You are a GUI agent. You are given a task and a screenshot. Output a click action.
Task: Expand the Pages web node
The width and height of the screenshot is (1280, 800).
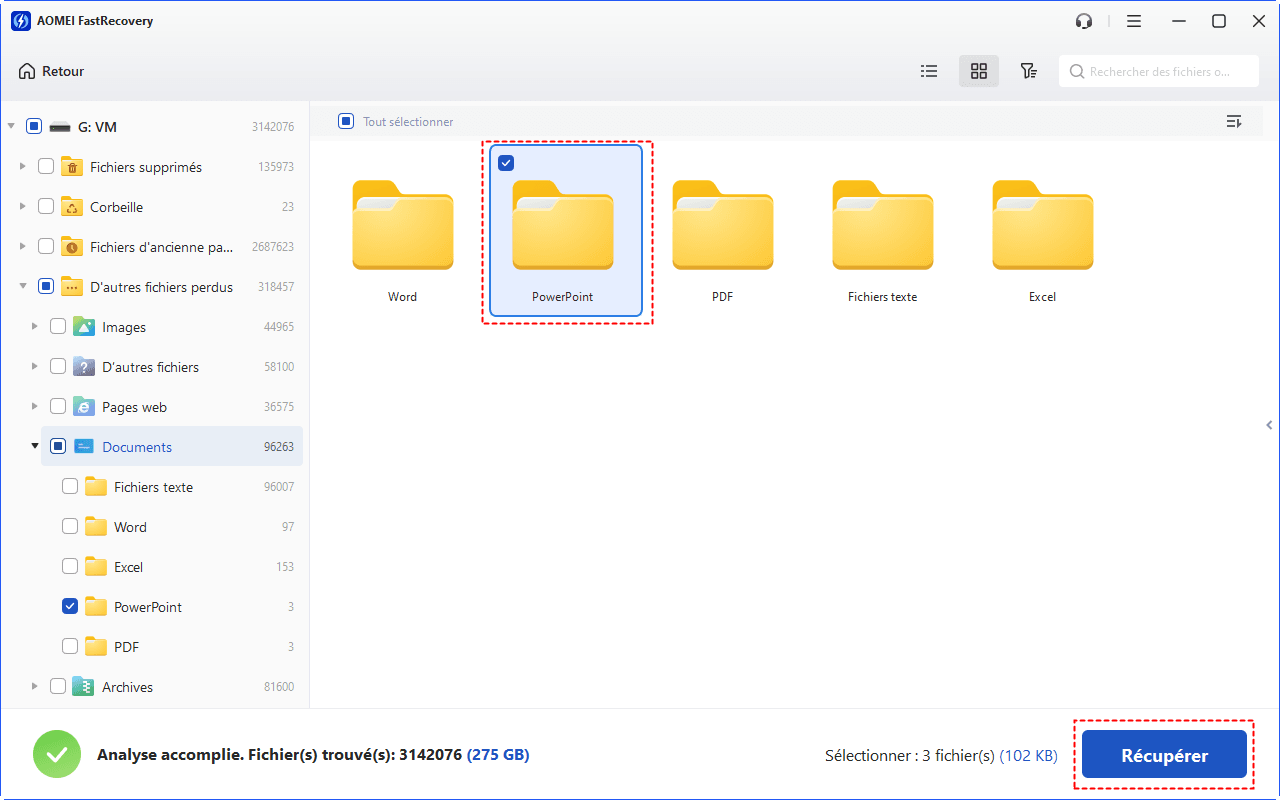35,407
